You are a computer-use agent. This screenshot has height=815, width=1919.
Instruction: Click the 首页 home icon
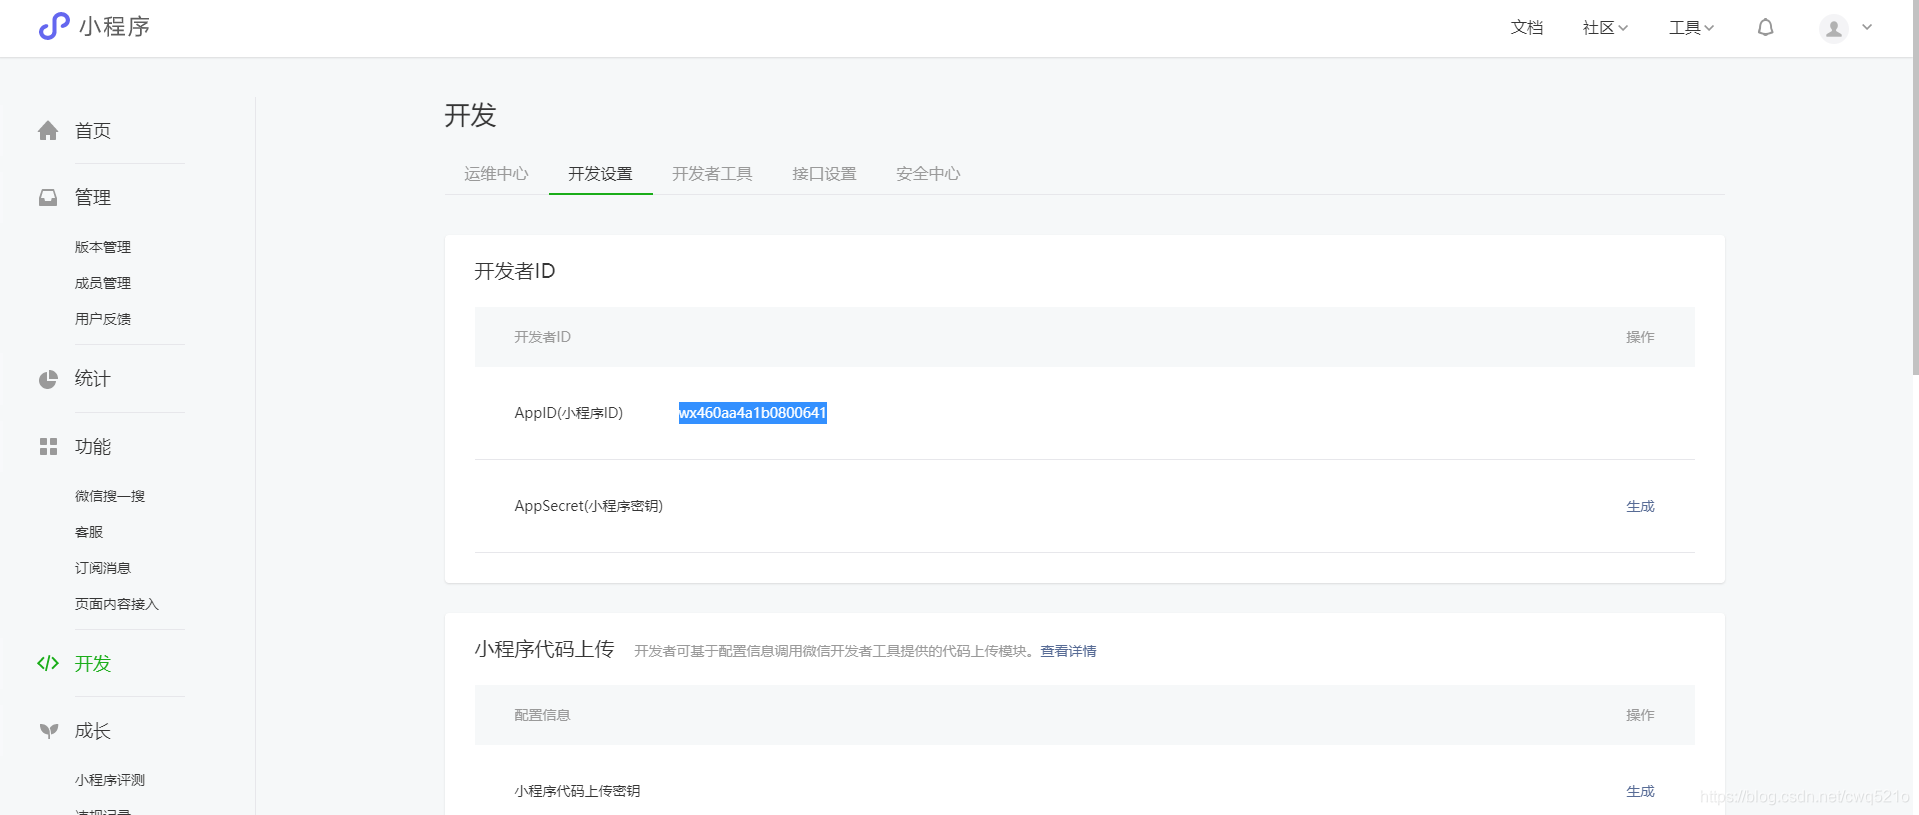click(x=48, y=131)
